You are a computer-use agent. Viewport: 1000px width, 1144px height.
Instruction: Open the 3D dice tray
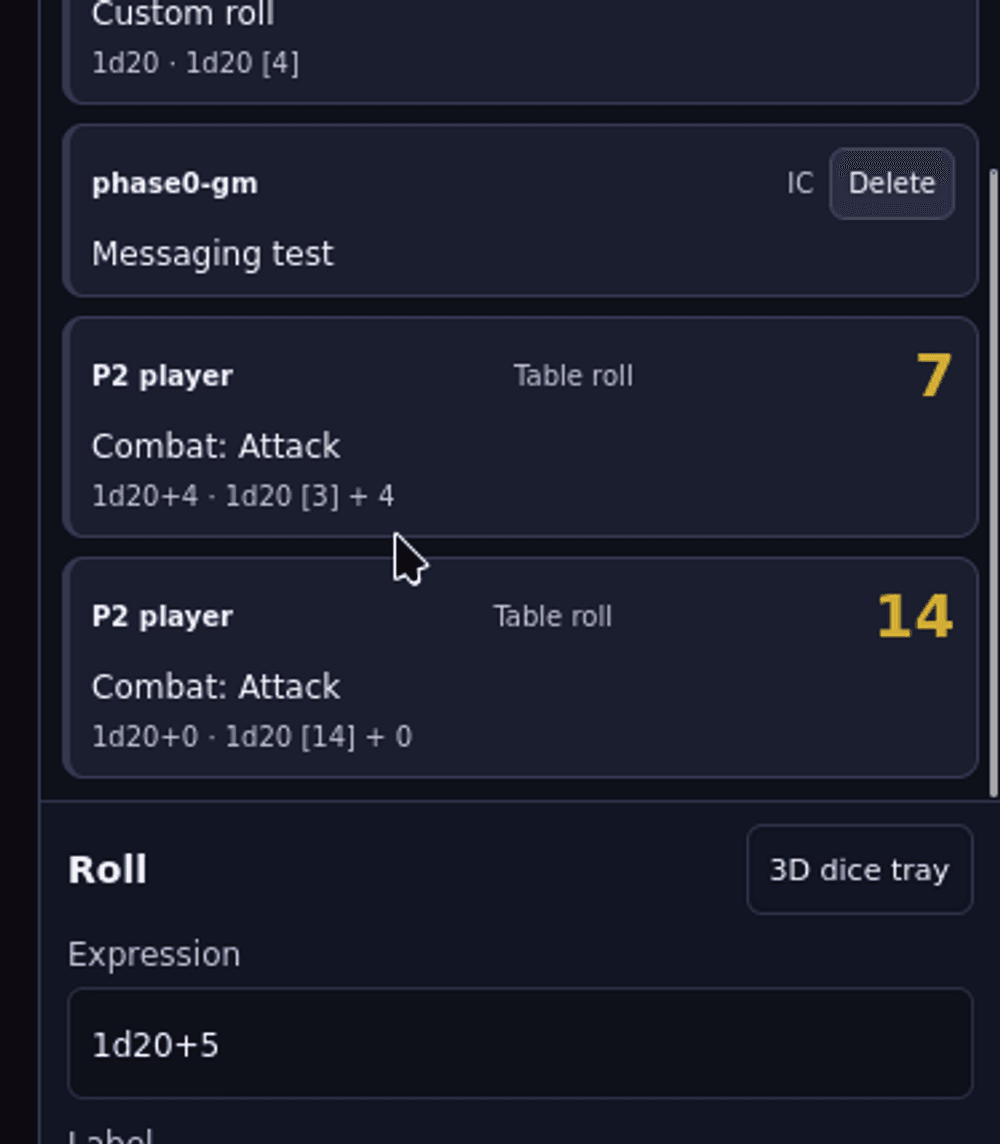pyautogui.click(x=859, y=870)
